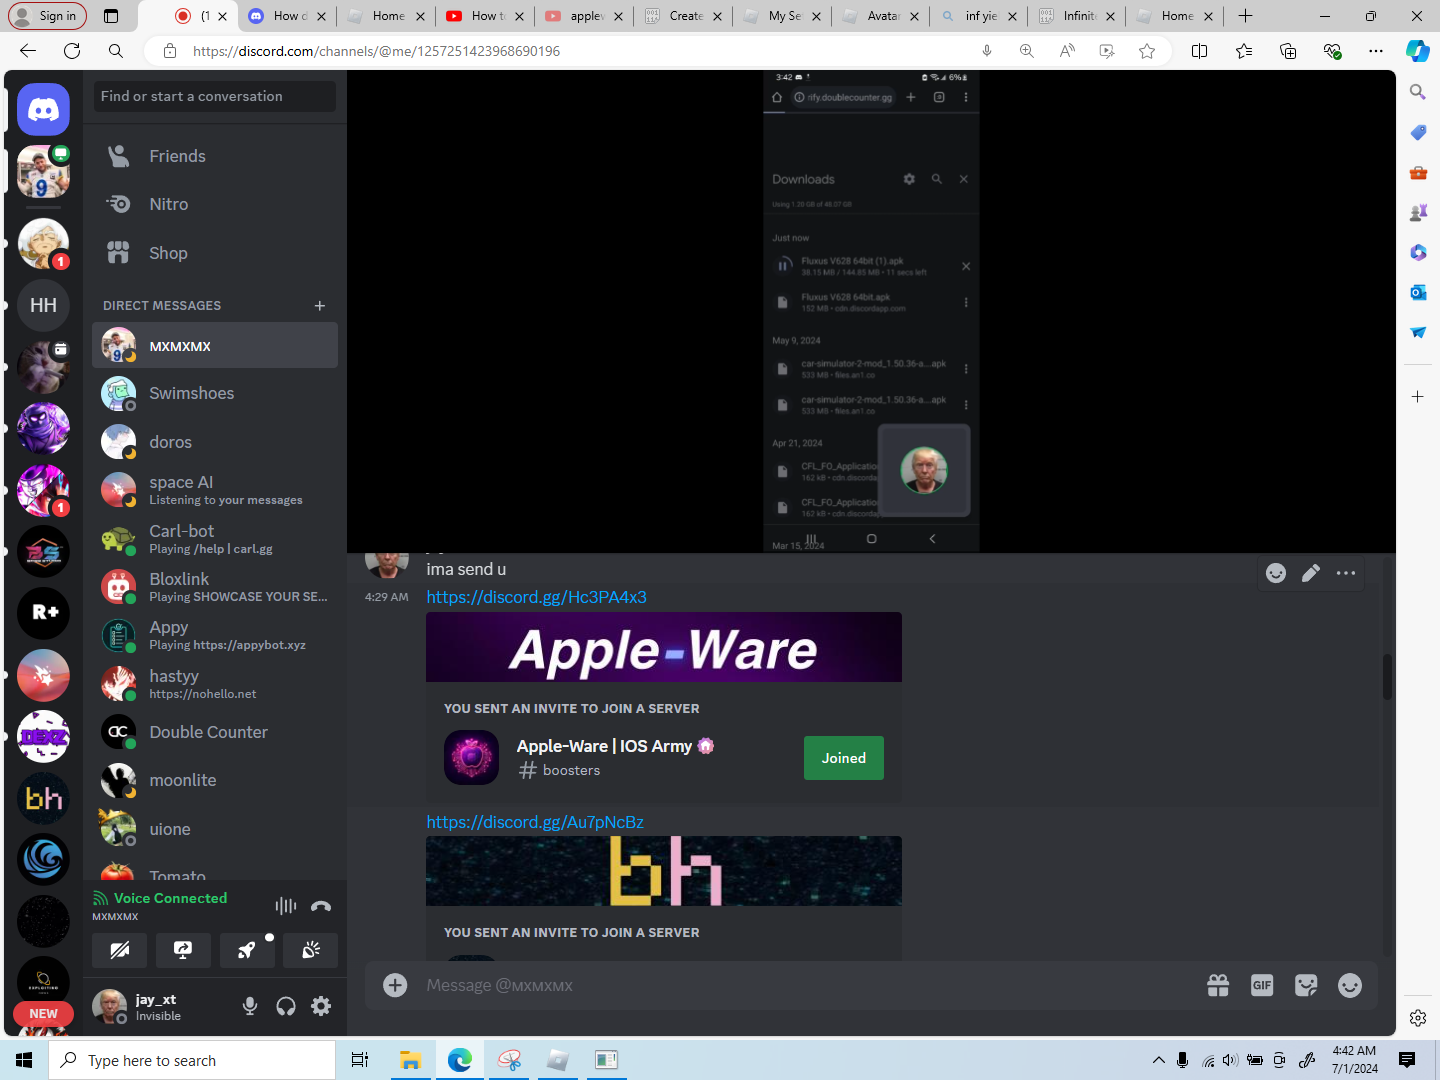
Task: Refresh the browser page
Action: (x=72, y=51)
